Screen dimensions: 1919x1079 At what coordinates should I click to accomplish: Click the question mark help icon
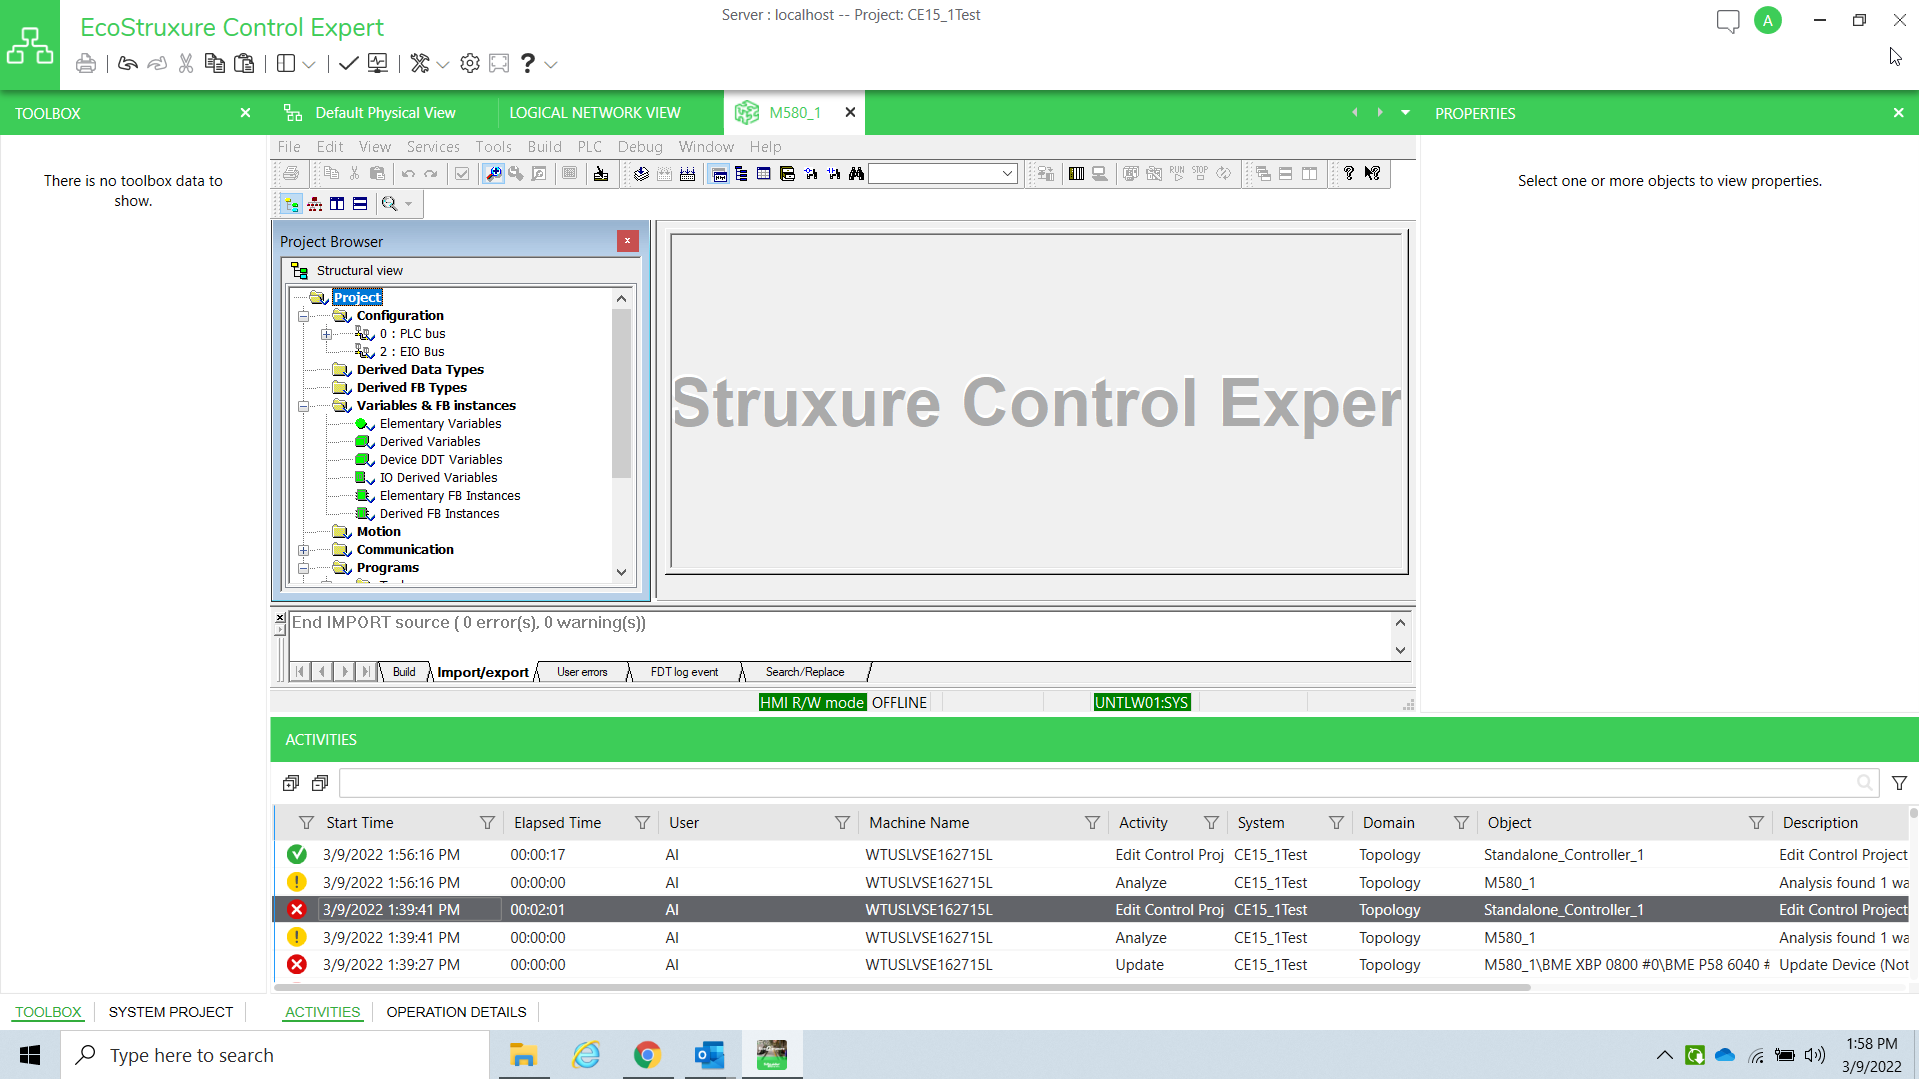click(528, 64)
